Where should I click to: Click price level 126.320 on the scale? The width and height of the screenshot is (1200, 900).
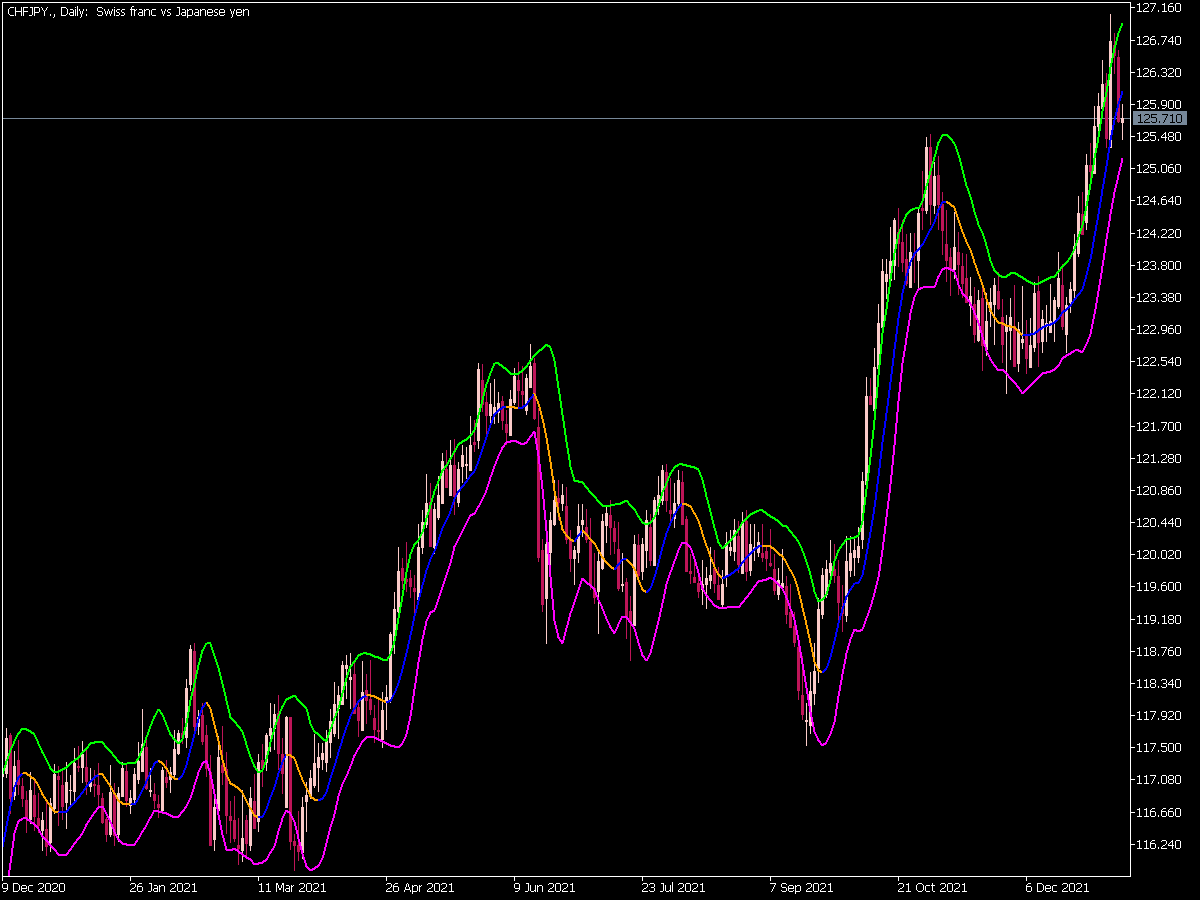1160,72
